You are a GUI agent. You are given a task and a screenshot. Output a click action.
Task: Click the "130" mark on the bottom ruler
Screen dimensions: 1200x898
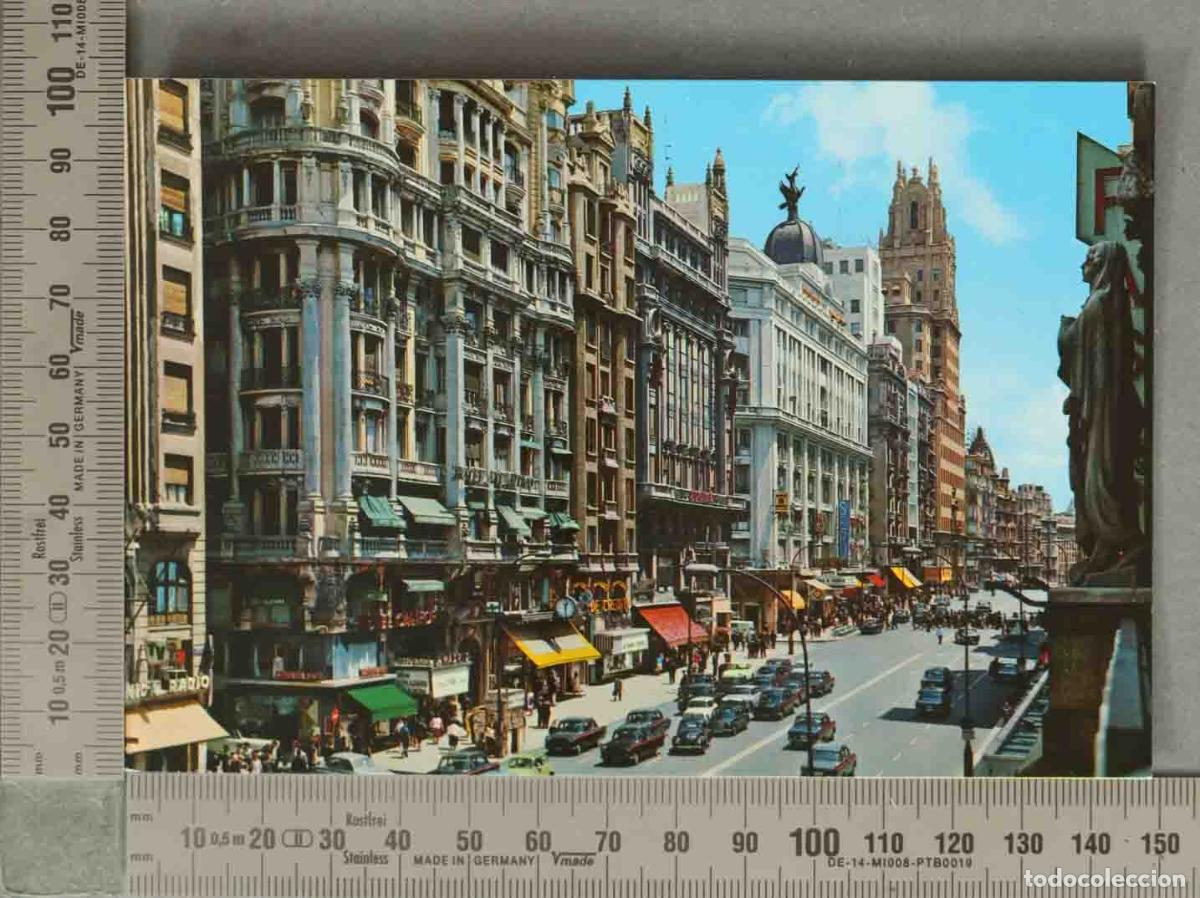click(1022, 843)
